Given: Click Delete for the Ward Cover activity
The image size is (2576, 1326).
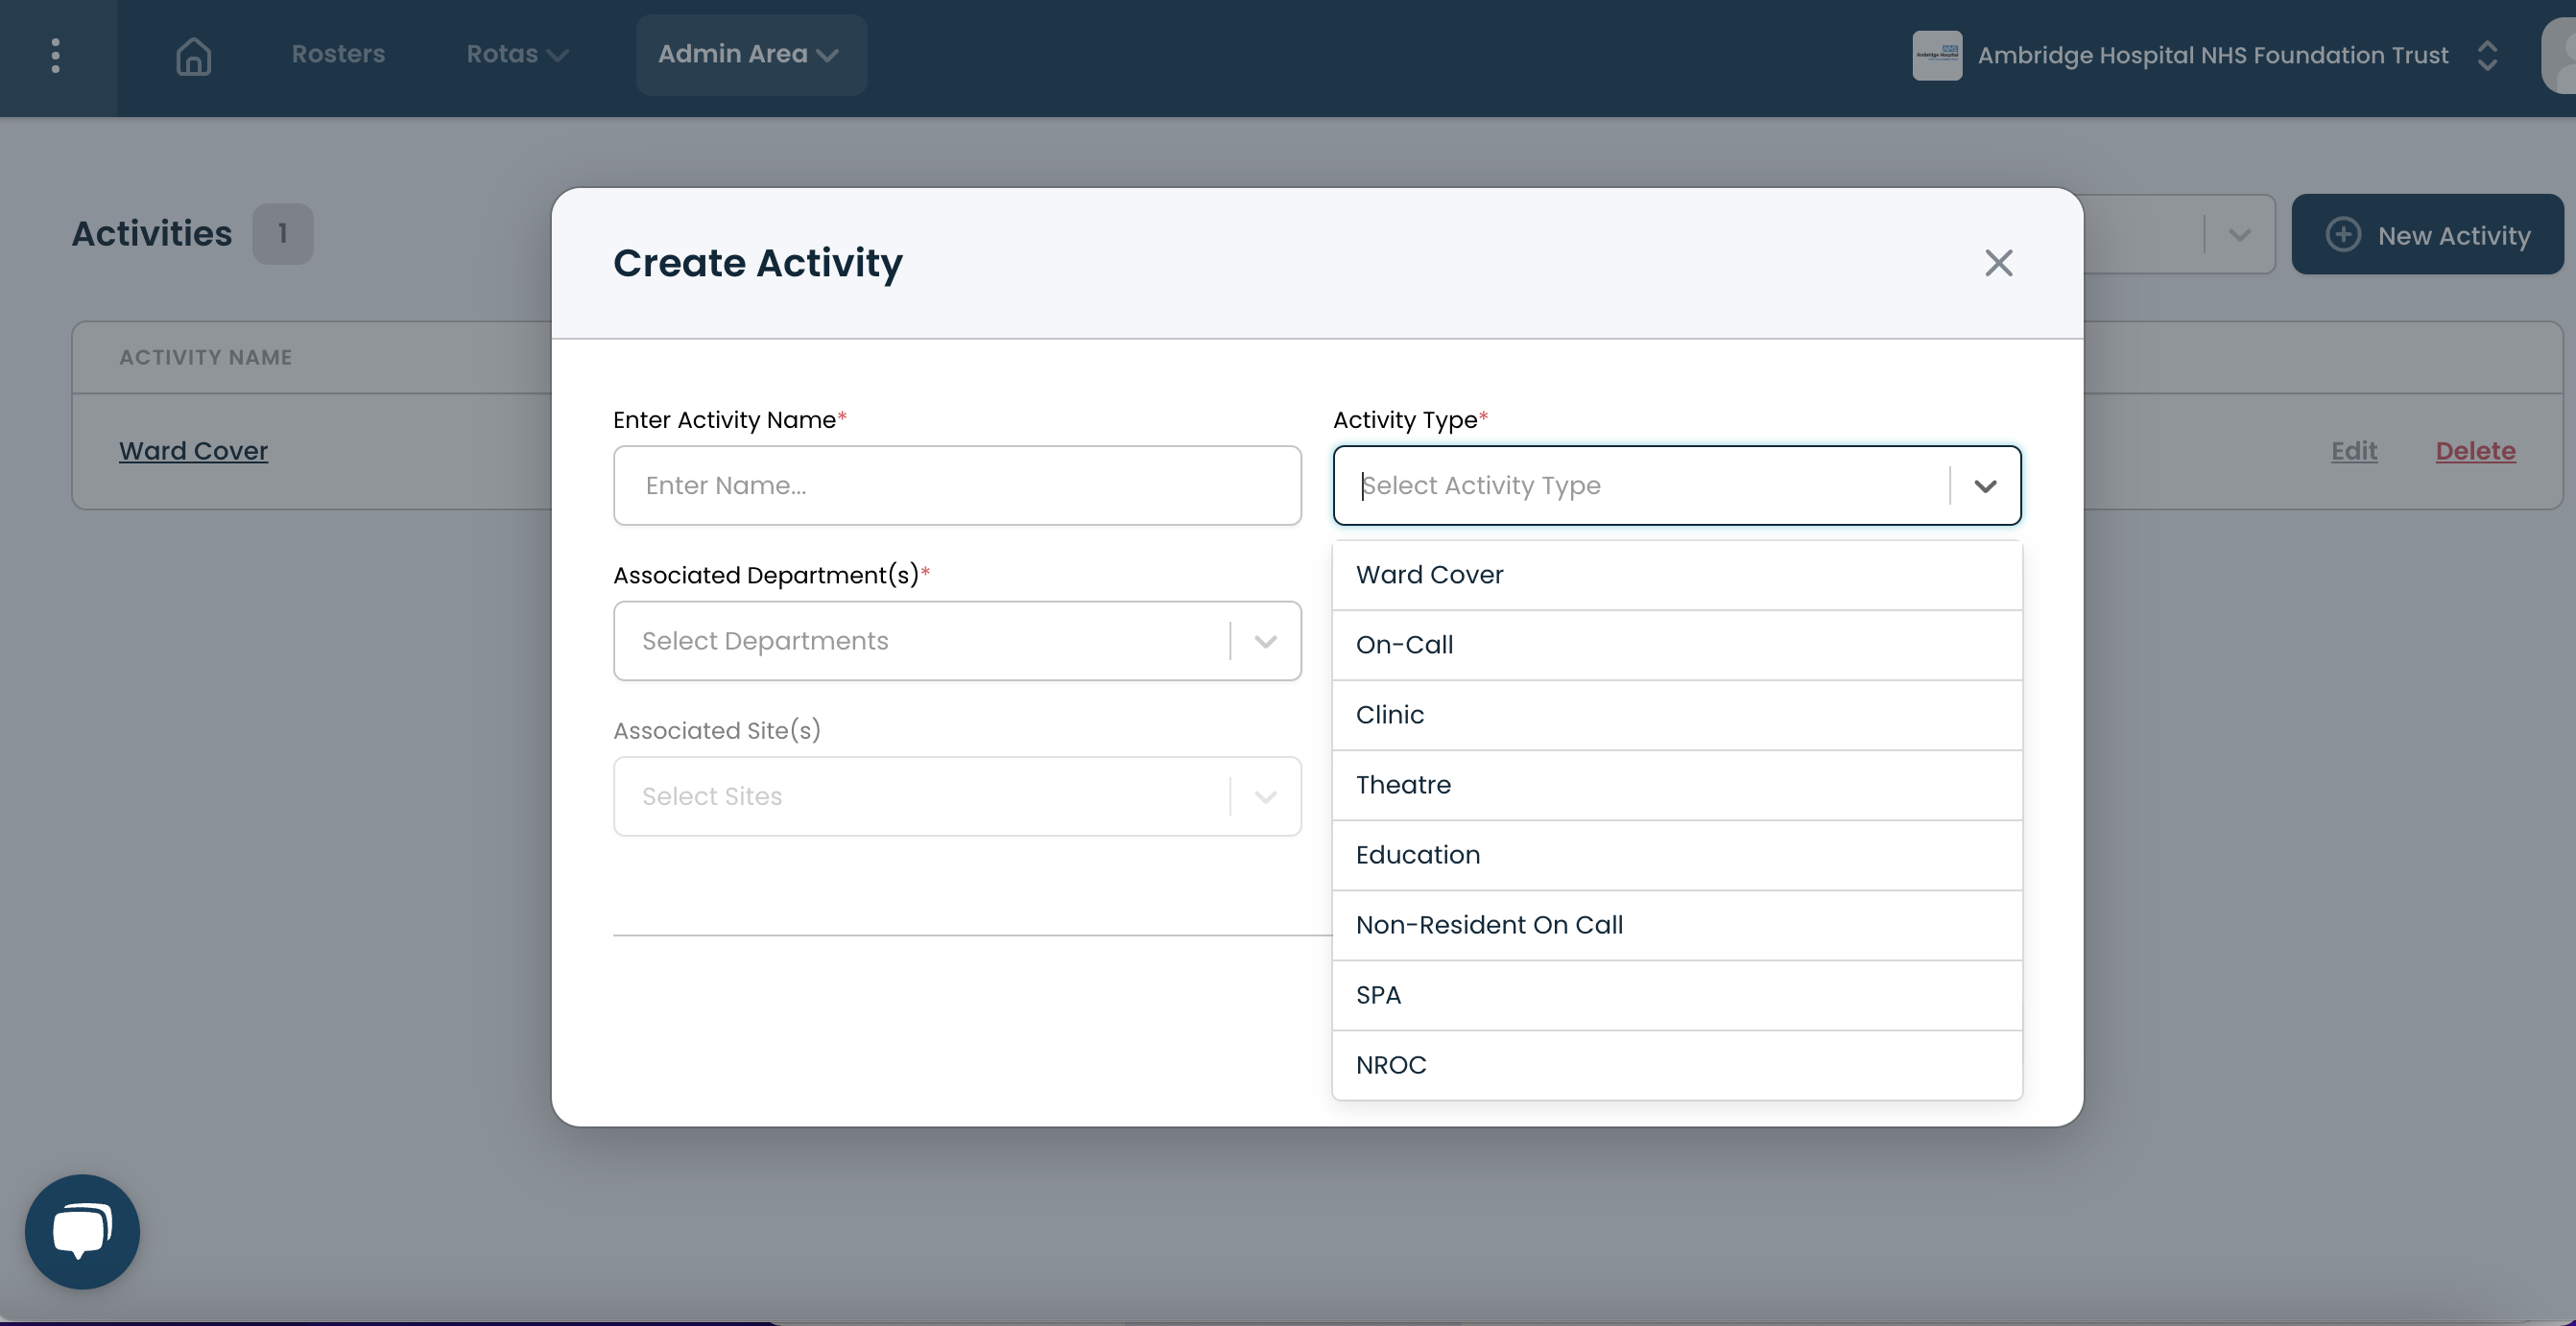Looking at the screenshot, I should (x=2476, y=451).
